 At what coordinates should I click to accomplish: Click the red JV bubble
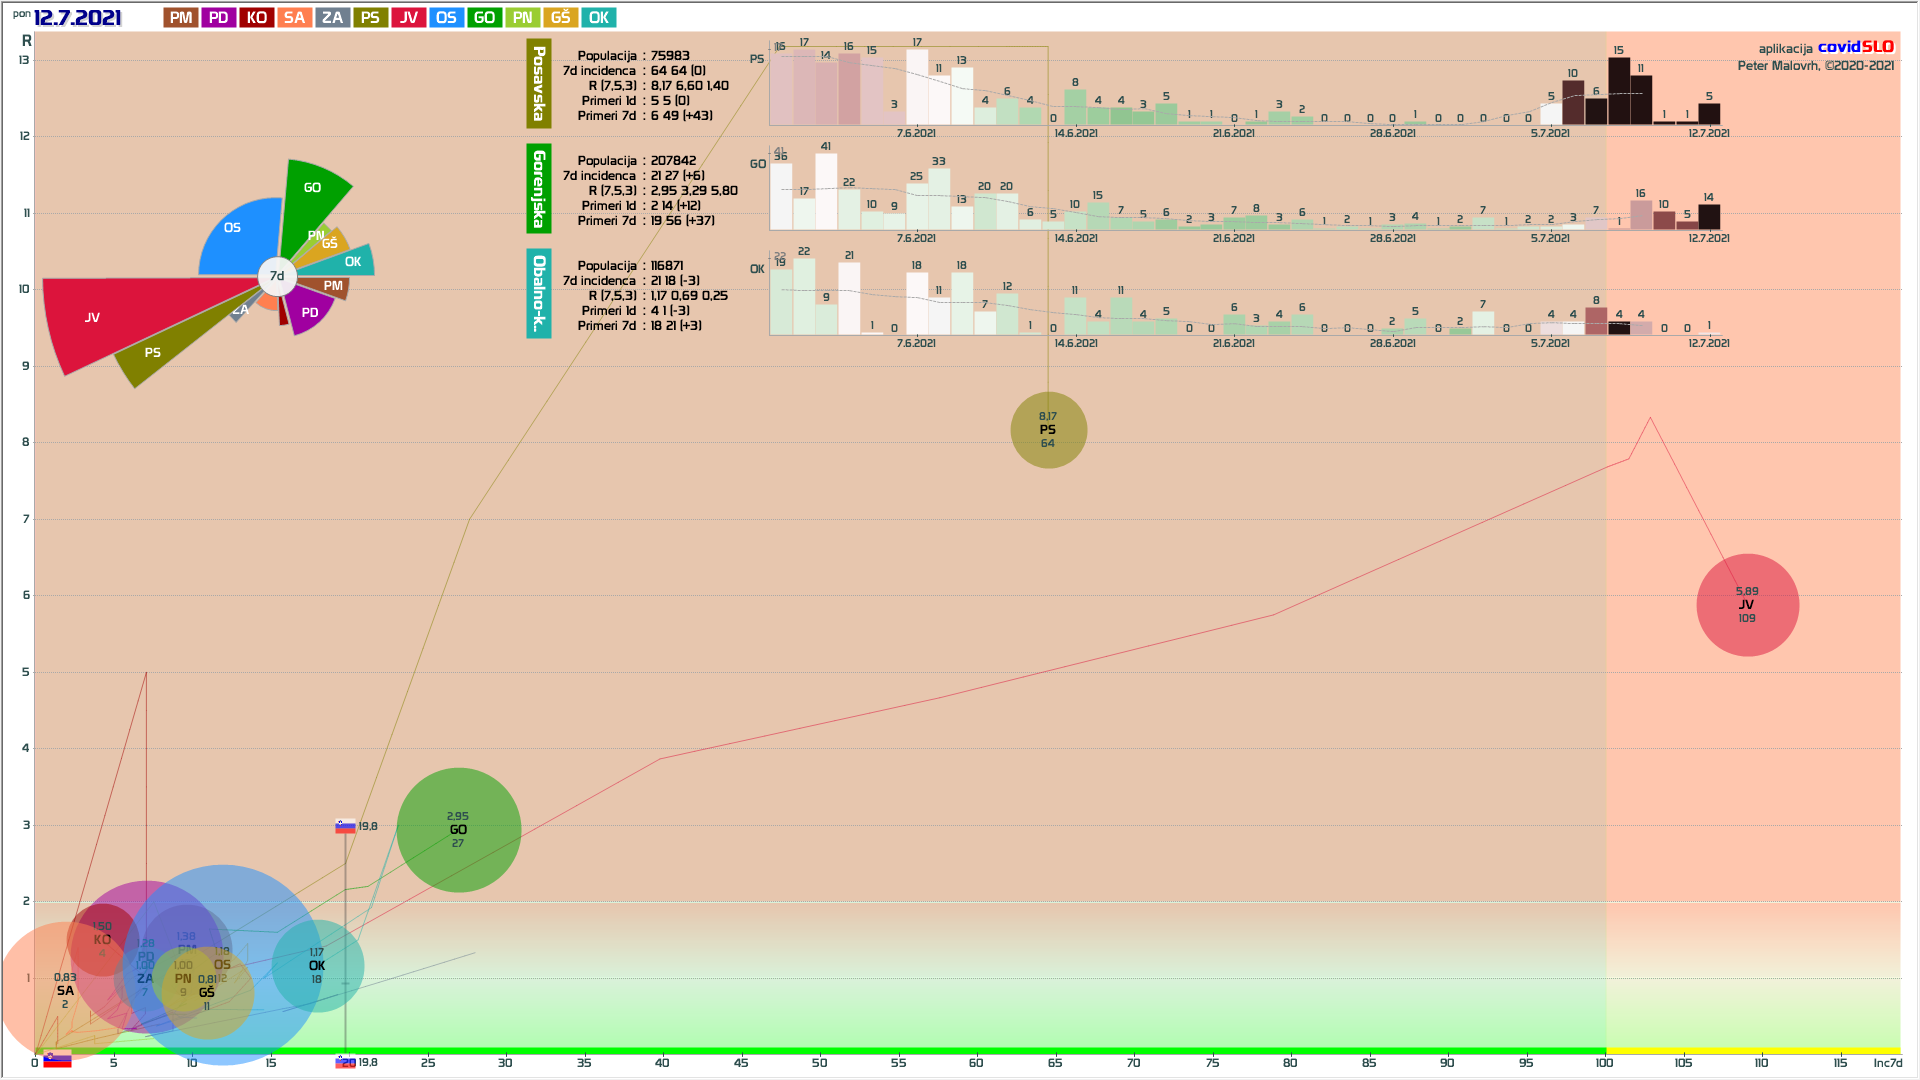(1747, 605)
